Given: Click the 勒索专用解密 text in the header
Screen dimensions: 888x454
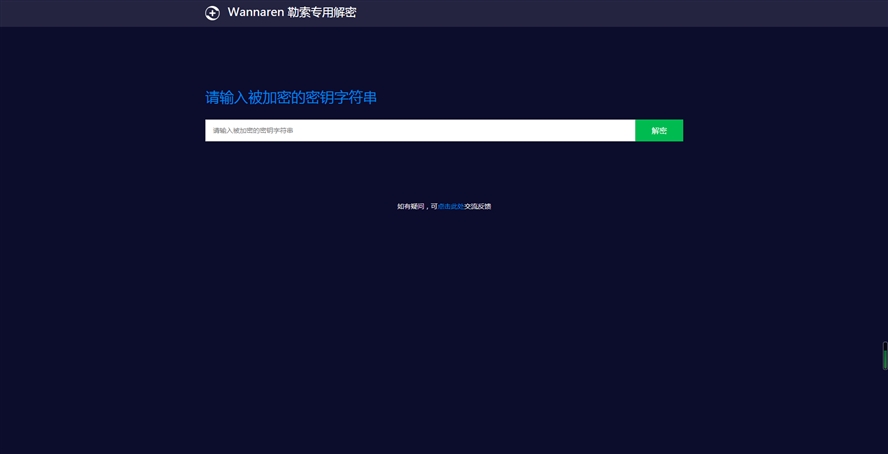Looking at the screenshot, I should pyautogui.click(x=322, y=13).
